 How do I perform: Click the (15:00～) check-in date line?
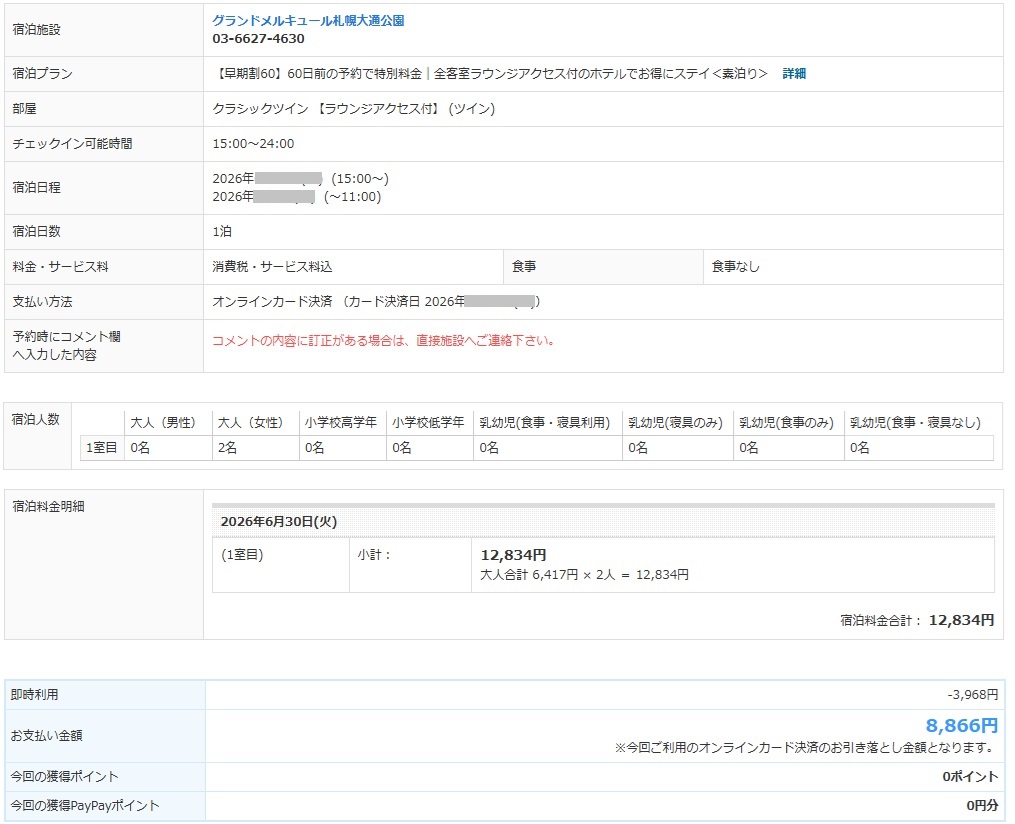300,179
